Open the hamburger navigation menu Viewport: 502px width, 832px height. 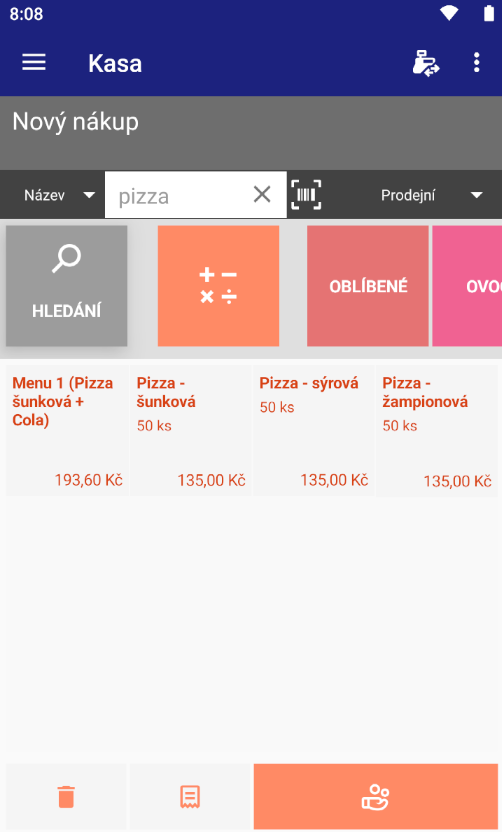coord(33,63)
